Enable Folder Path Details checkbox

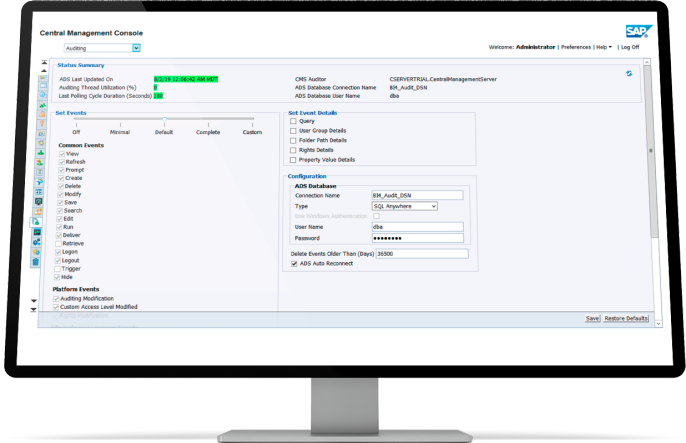[293, 140]
